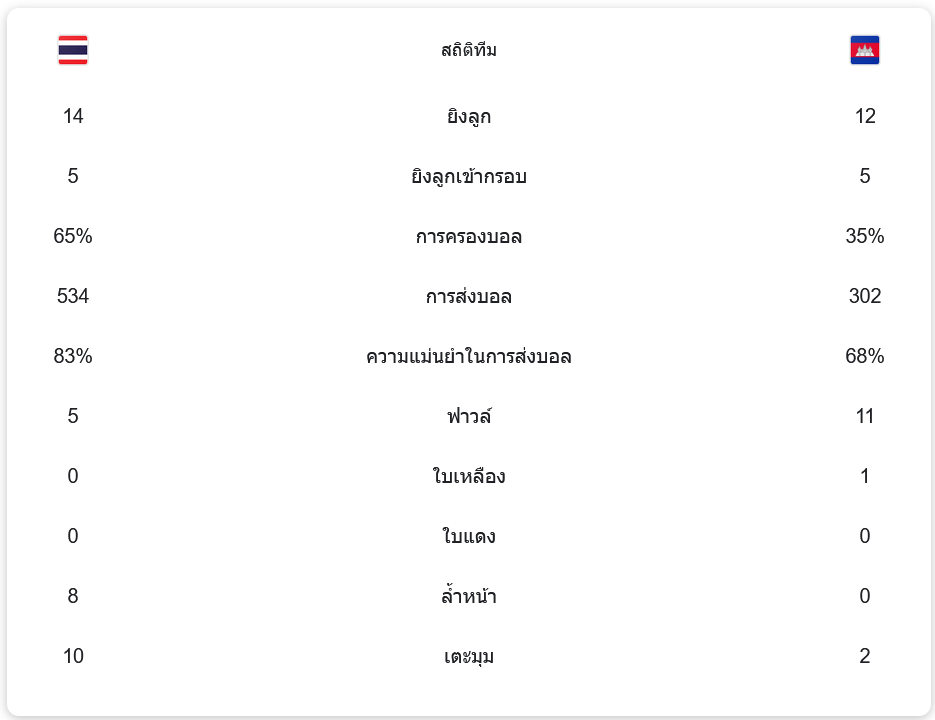Select the การส่งบอล passes label
The height and width of the screenshot is (720, 935).
pos(468,297)
